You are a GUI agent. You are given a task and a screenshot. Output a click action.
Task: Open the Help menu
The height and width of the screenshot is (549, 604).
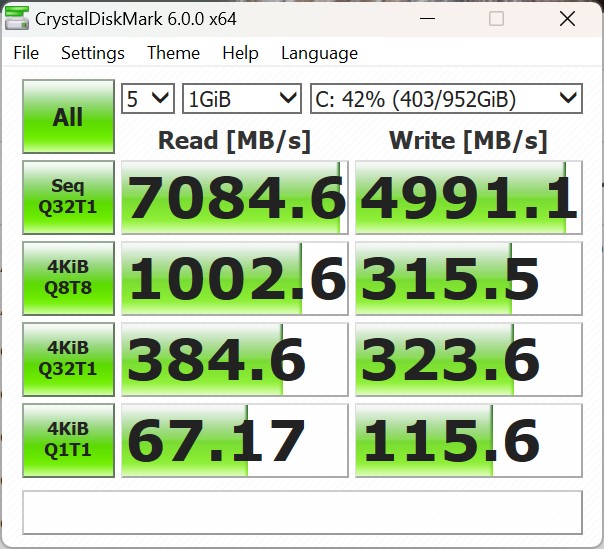click(240, 53)
